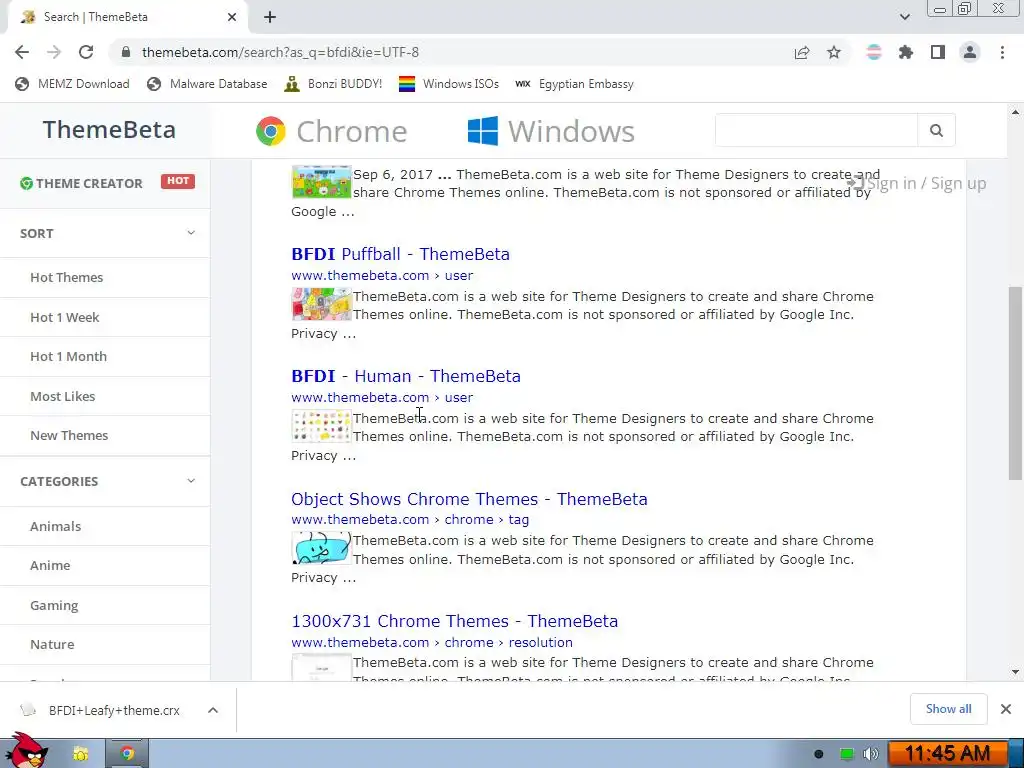Open the Angry Birds start button
The height and width of the screenshot is (768, 1024).
click(x=26, y=751)
